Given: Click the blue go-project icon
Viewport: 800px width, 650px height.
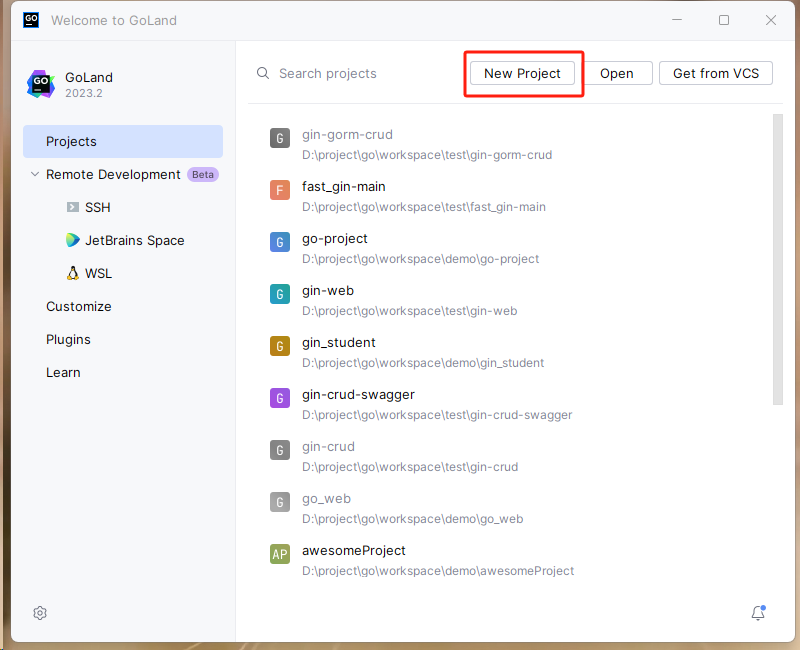Looking at the screenshot, I should (280, 242).
